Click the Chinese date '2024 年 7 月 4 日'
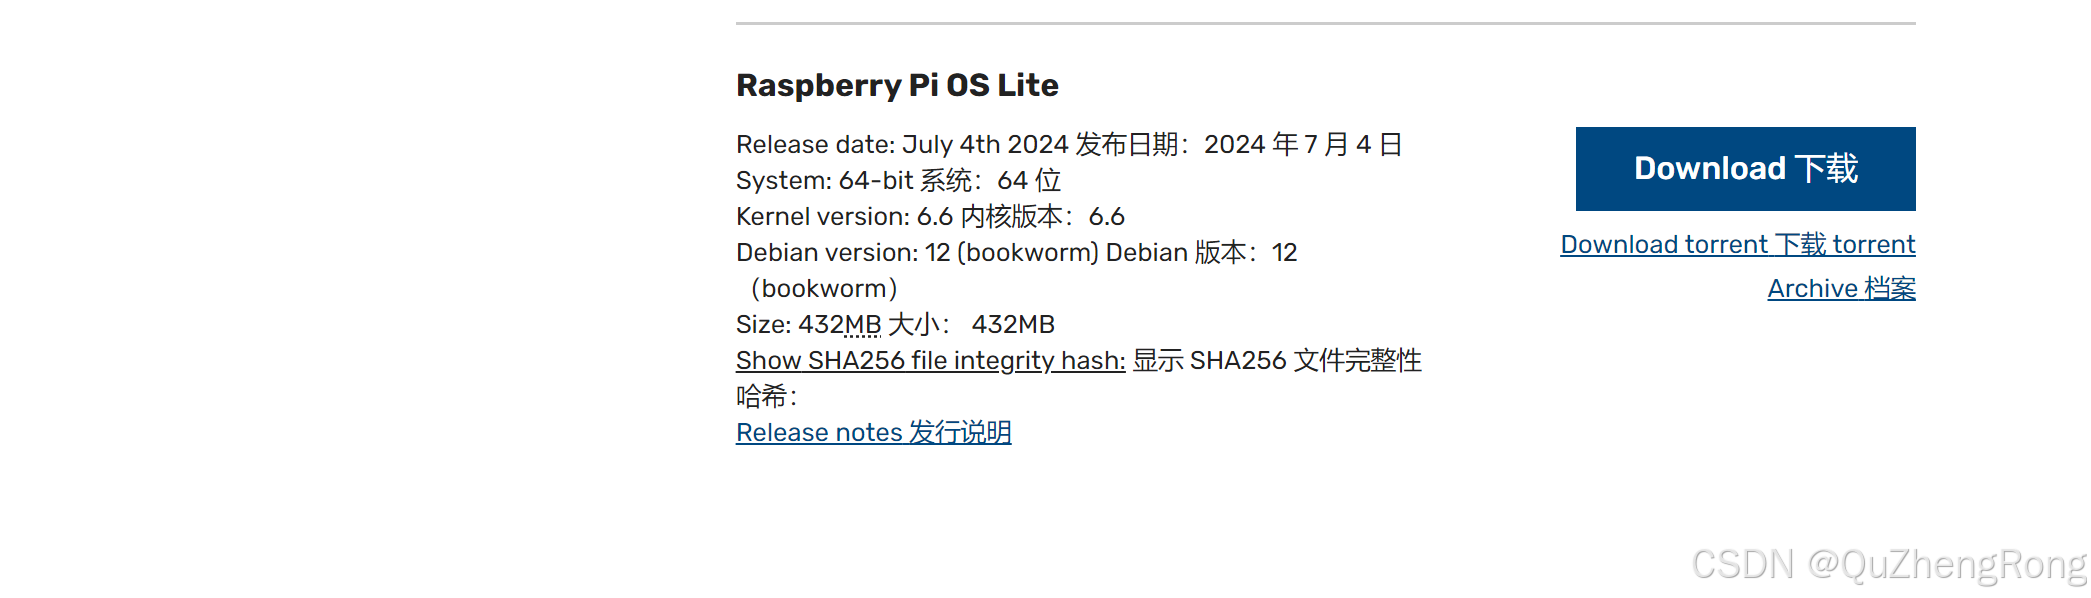This screenshot has height=598, width=2091. click(1302, 145)
